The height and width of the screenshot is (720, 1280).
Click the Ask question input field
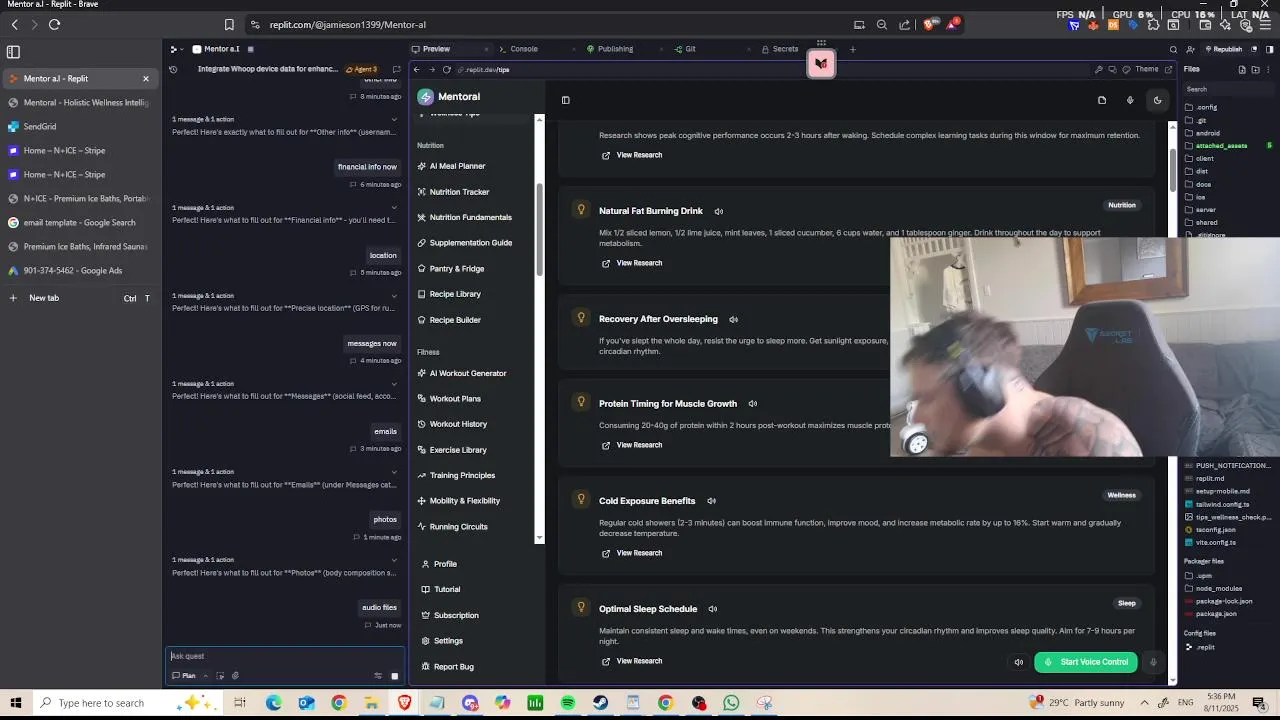[x=285, y=656]
